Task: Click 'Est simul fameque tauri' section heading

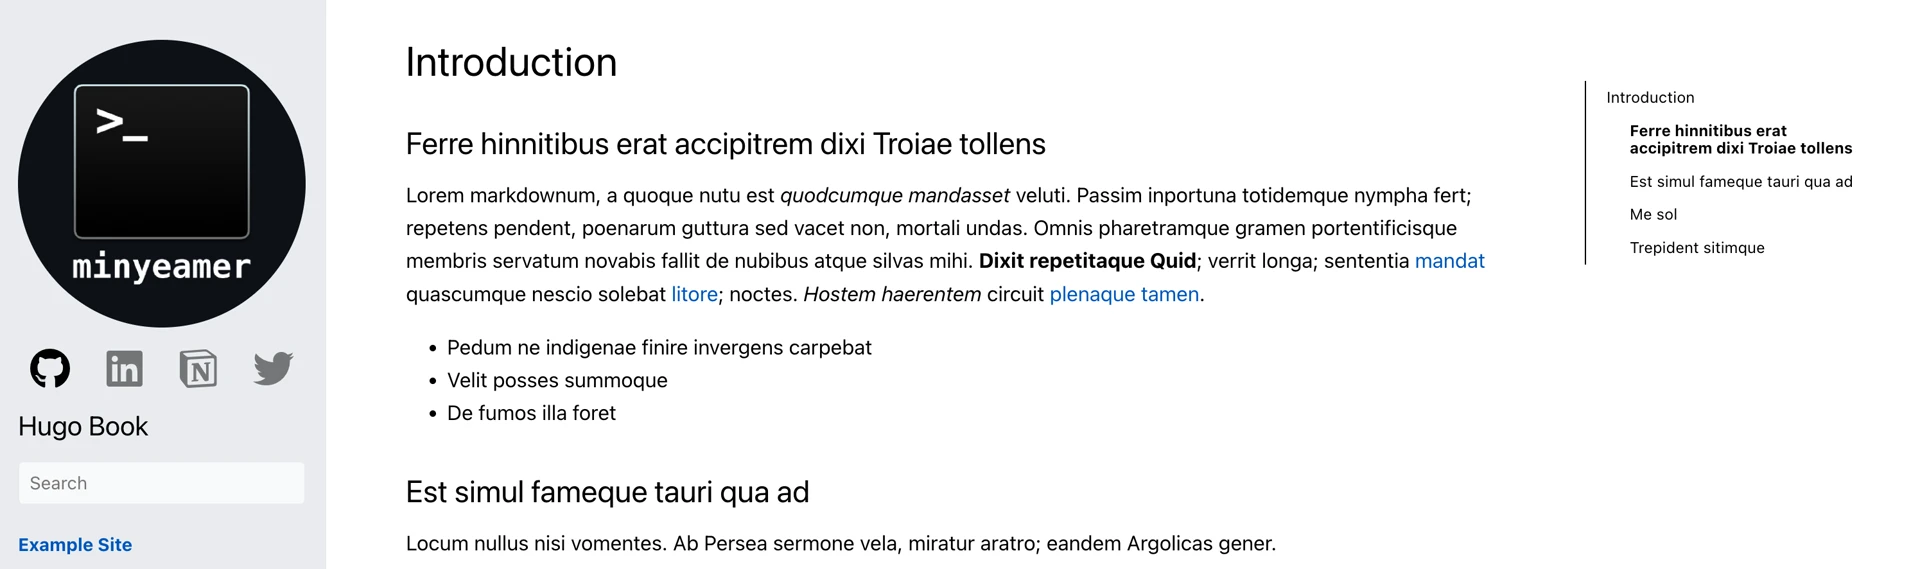Action: (x=607, y=492)
